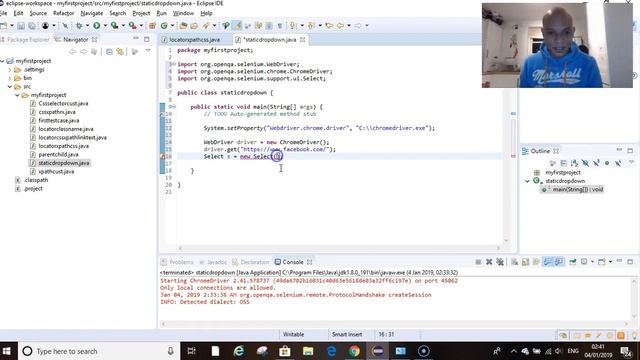Select xpathcust.java in Navigator
Screen dimensions: 640x360
pos(56,171)
